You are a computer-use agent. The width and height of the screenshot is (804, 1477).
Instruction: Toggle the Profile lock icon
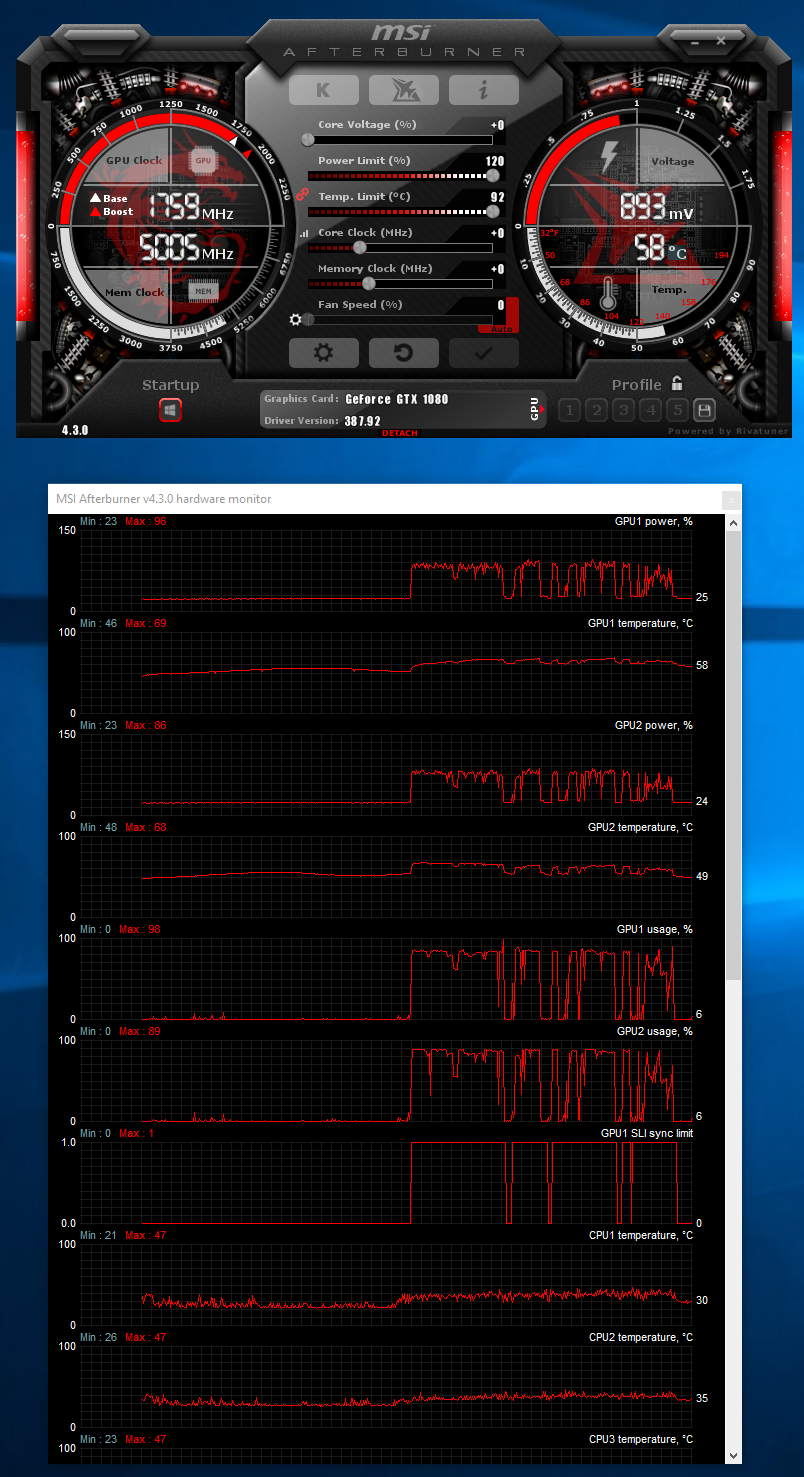point(677,383)
